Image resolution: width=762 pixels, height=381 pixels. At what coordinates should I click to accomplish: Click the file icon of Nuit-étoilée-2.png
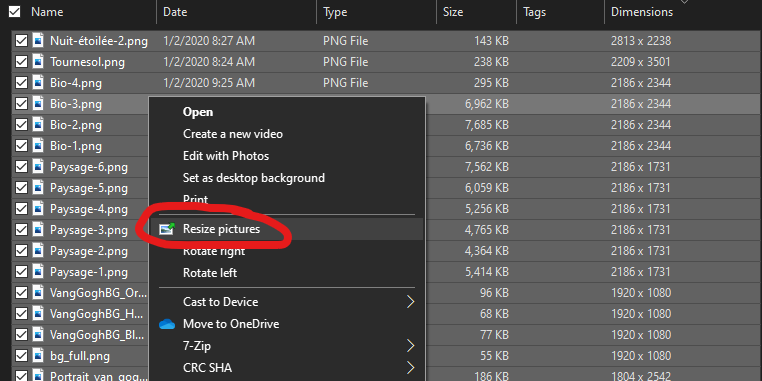pos(38,41)
